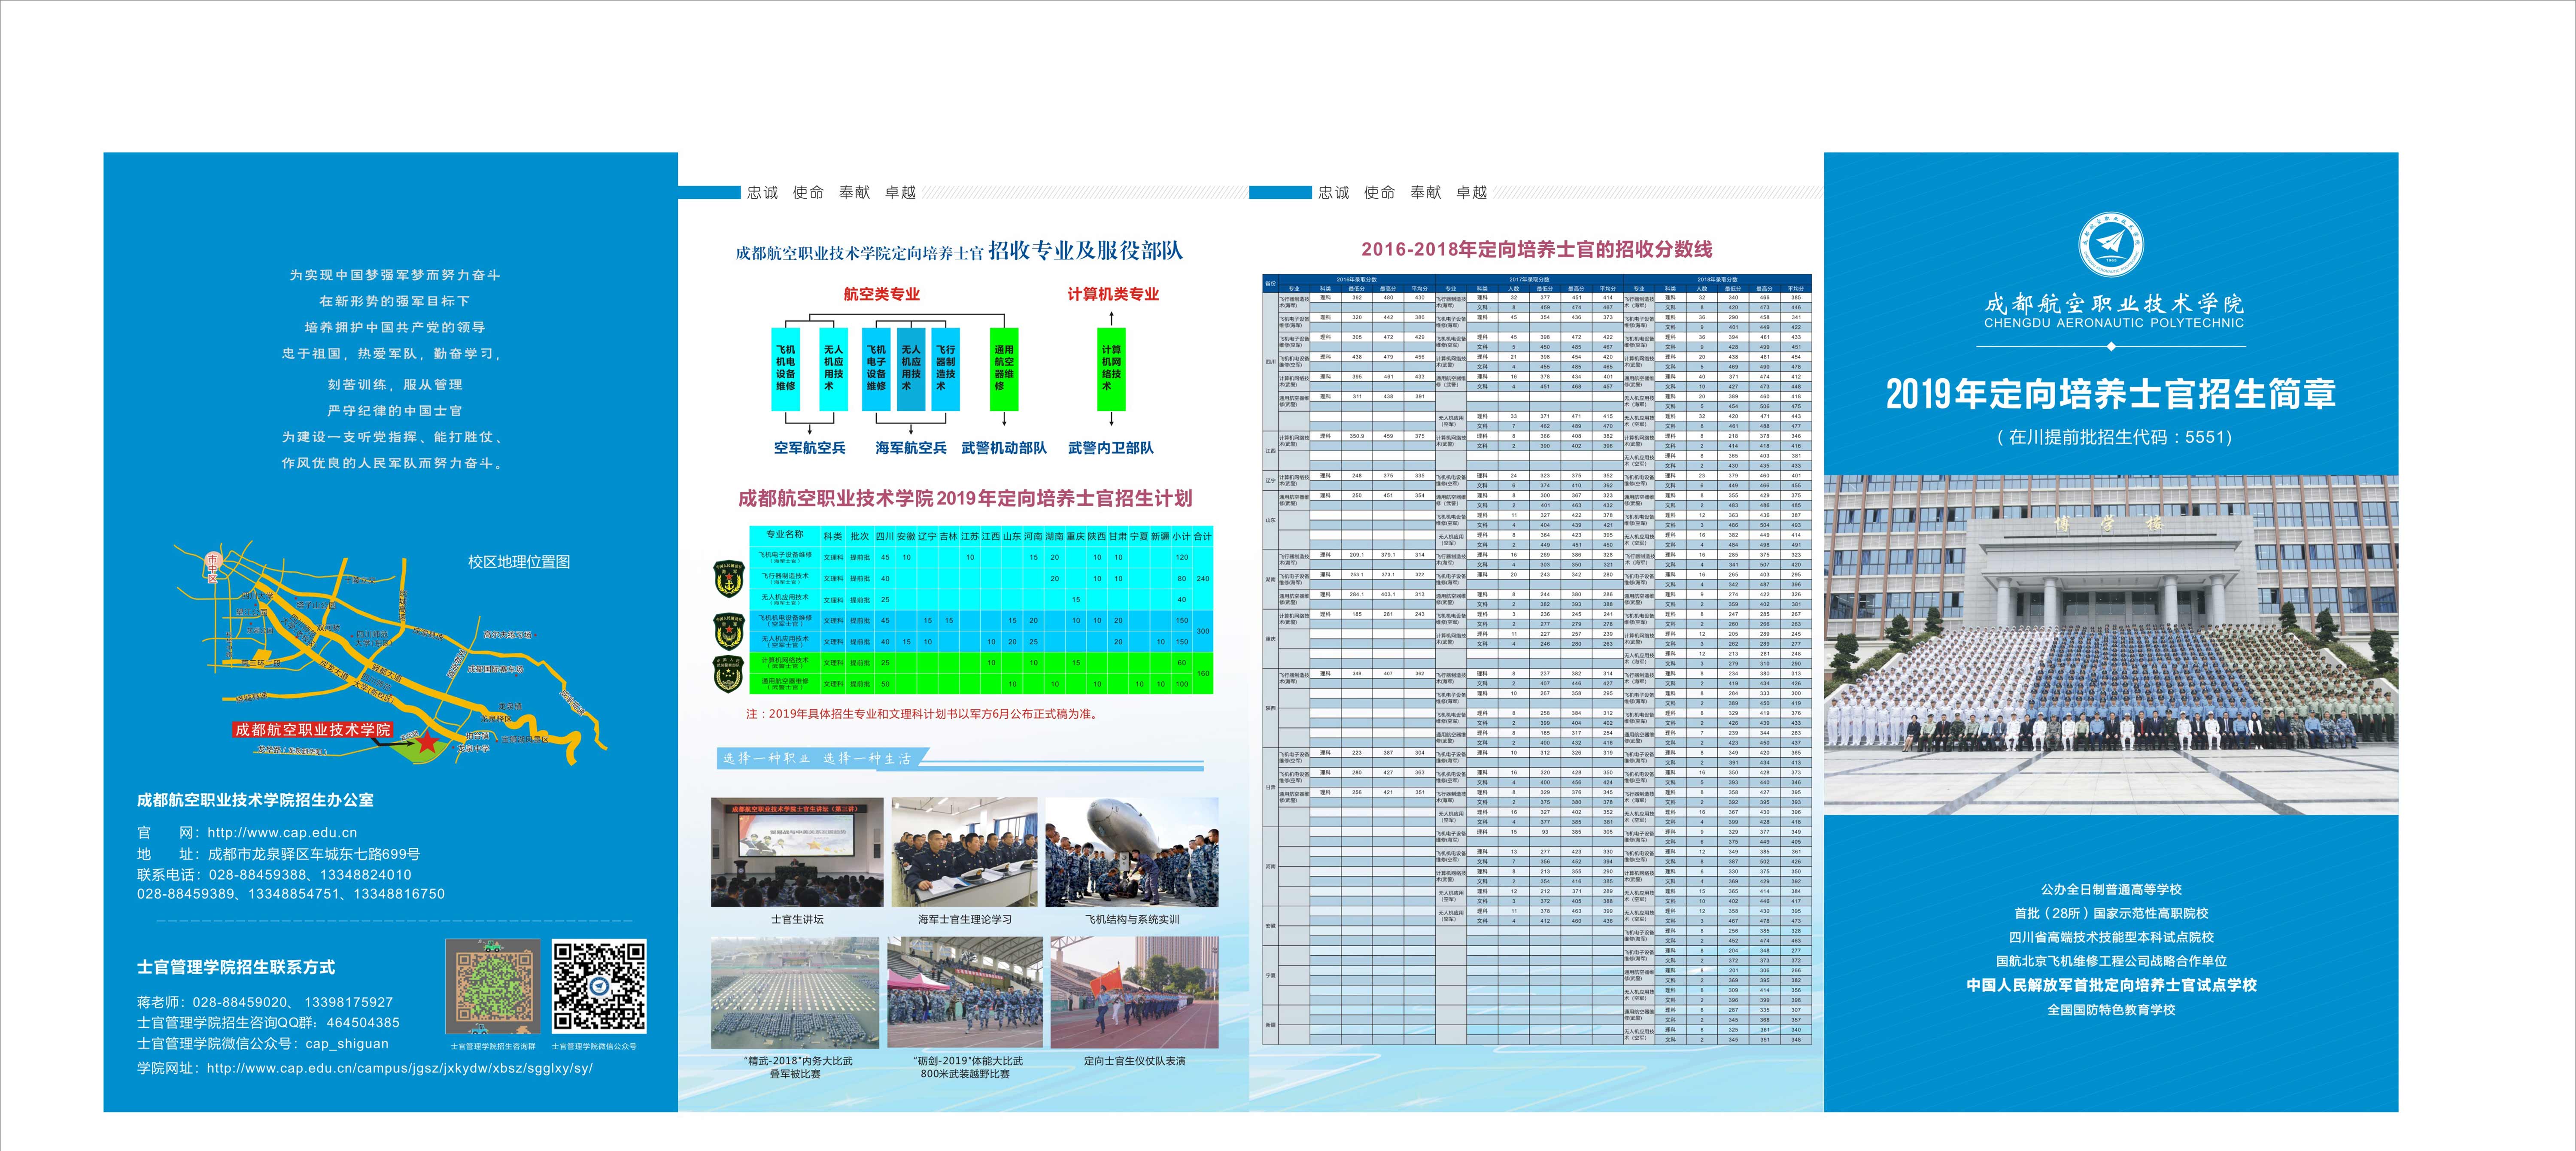Click the 全国国防特色教育学校 line
Viewport: 2576px width, 1151px height.
coord(2111,1010)
